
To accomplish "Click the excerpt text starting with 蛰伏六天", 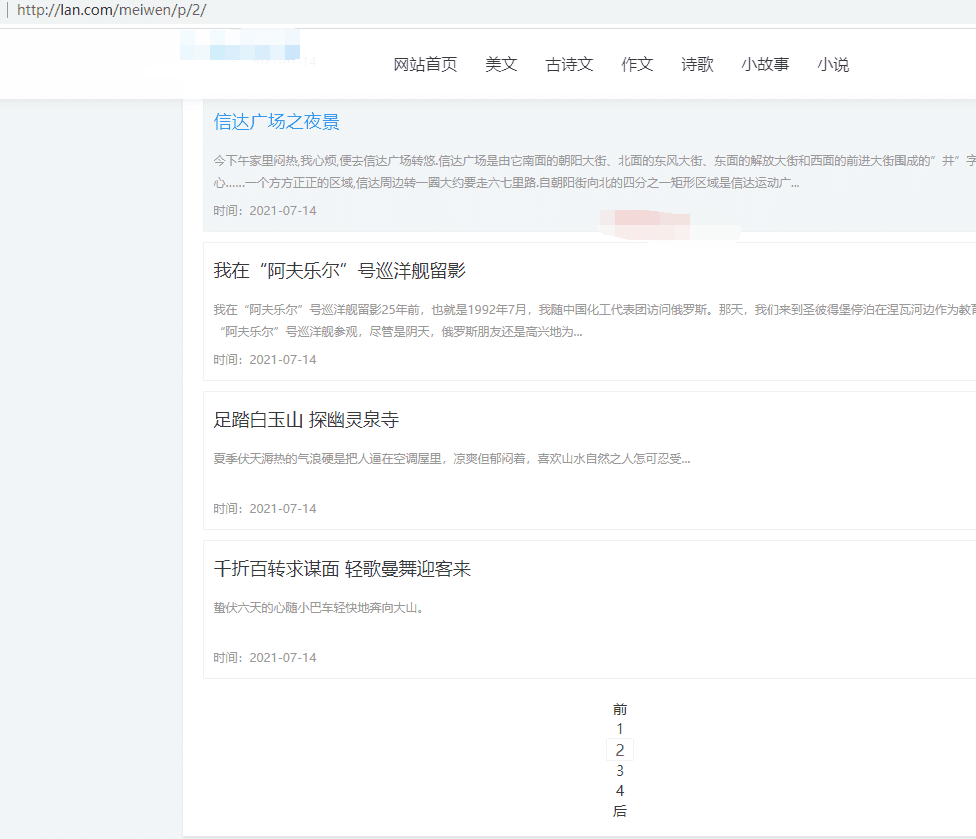I will 318,608.
